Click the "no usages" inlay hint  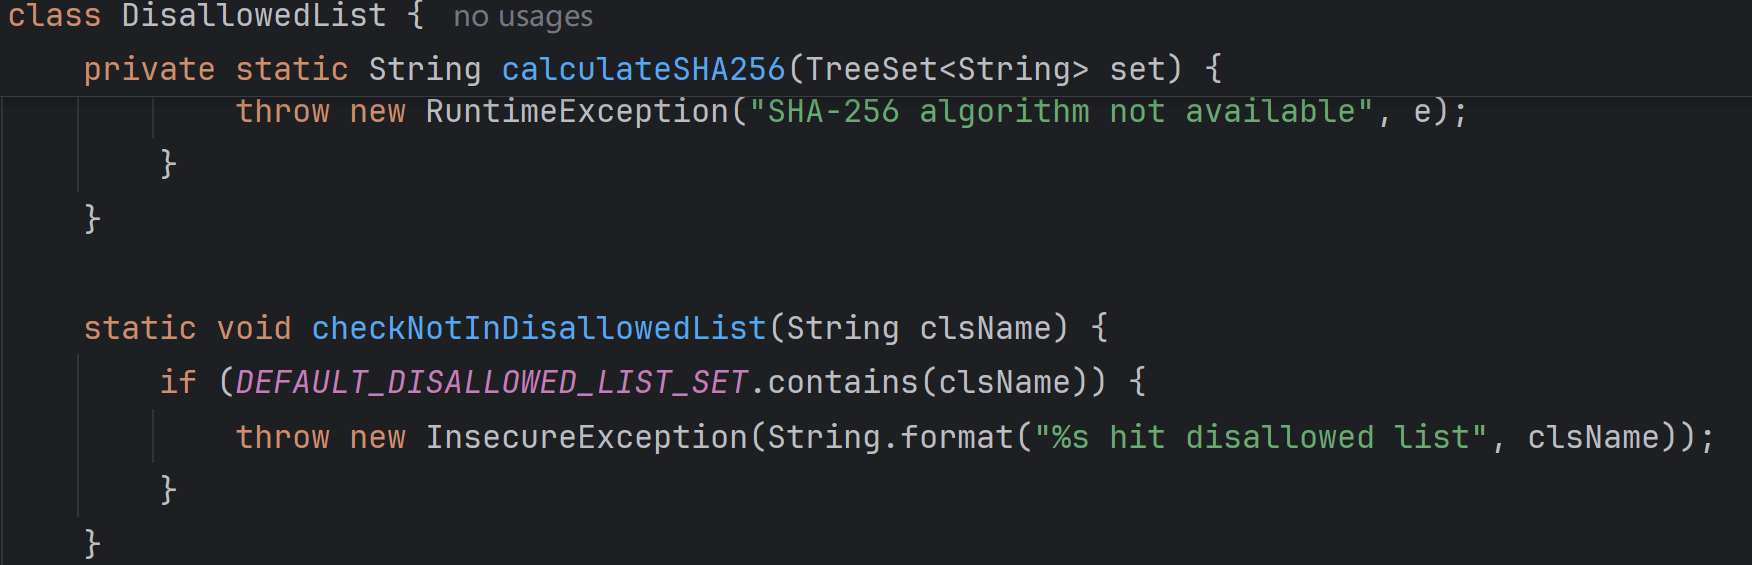[523, 17]
